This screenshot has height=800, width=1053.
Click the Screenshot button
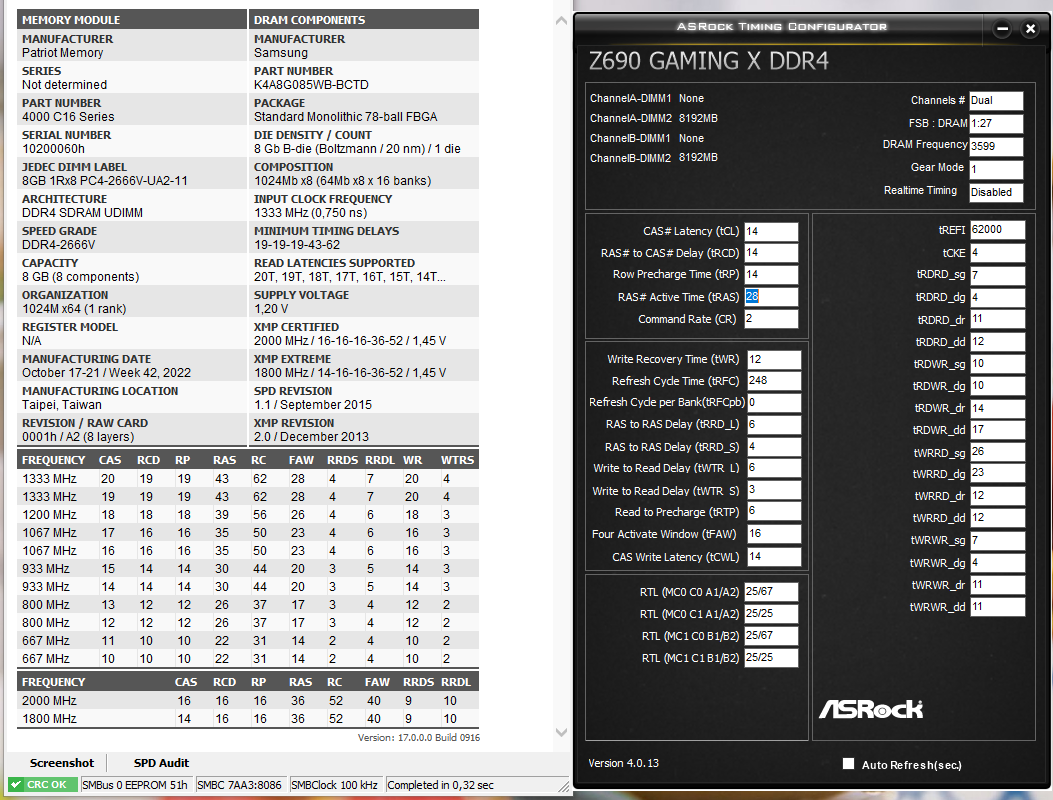coord(62,763)
